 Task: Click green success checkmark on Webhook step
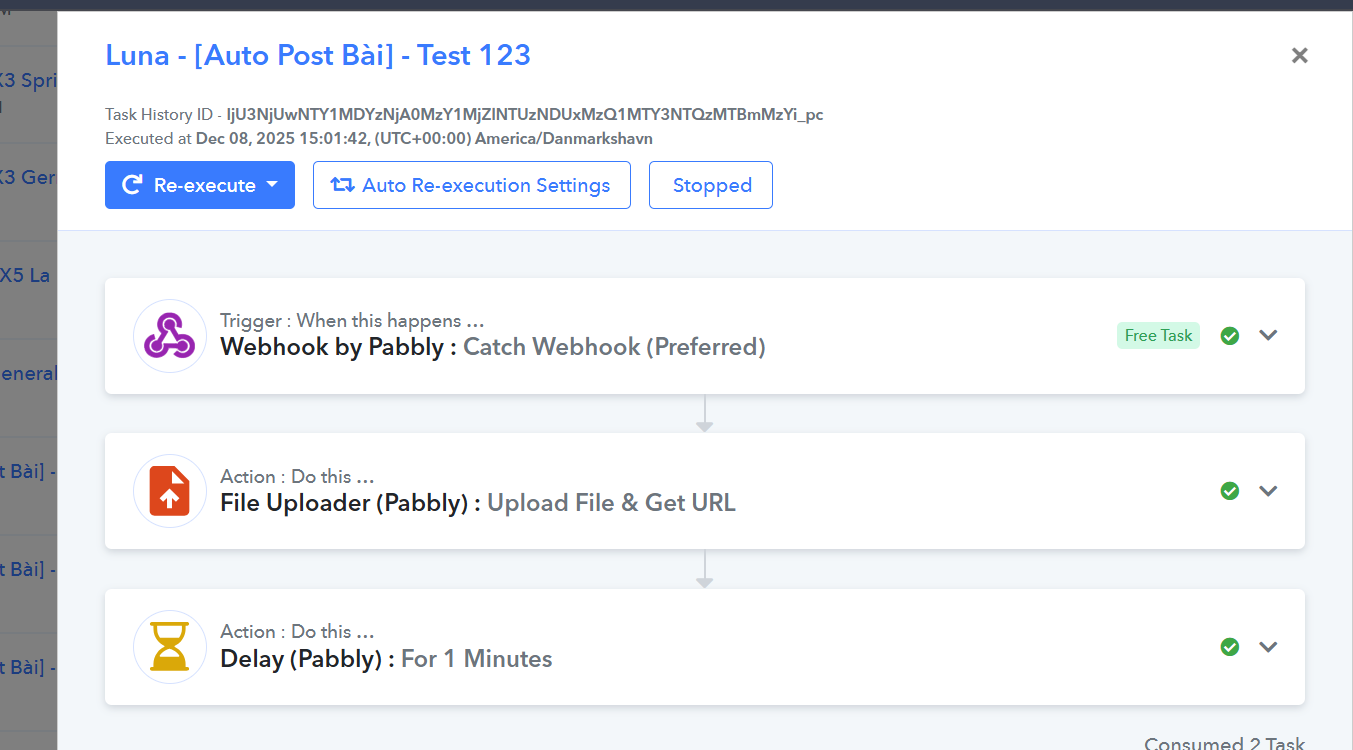(1230, 336)
